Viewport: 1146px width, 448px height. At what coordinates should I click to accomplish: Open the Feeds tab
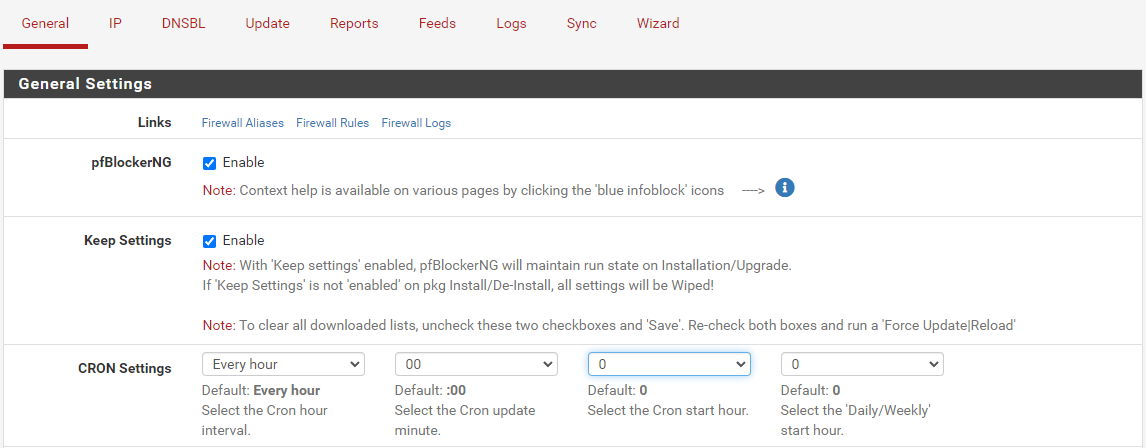[x=437, y=23]
